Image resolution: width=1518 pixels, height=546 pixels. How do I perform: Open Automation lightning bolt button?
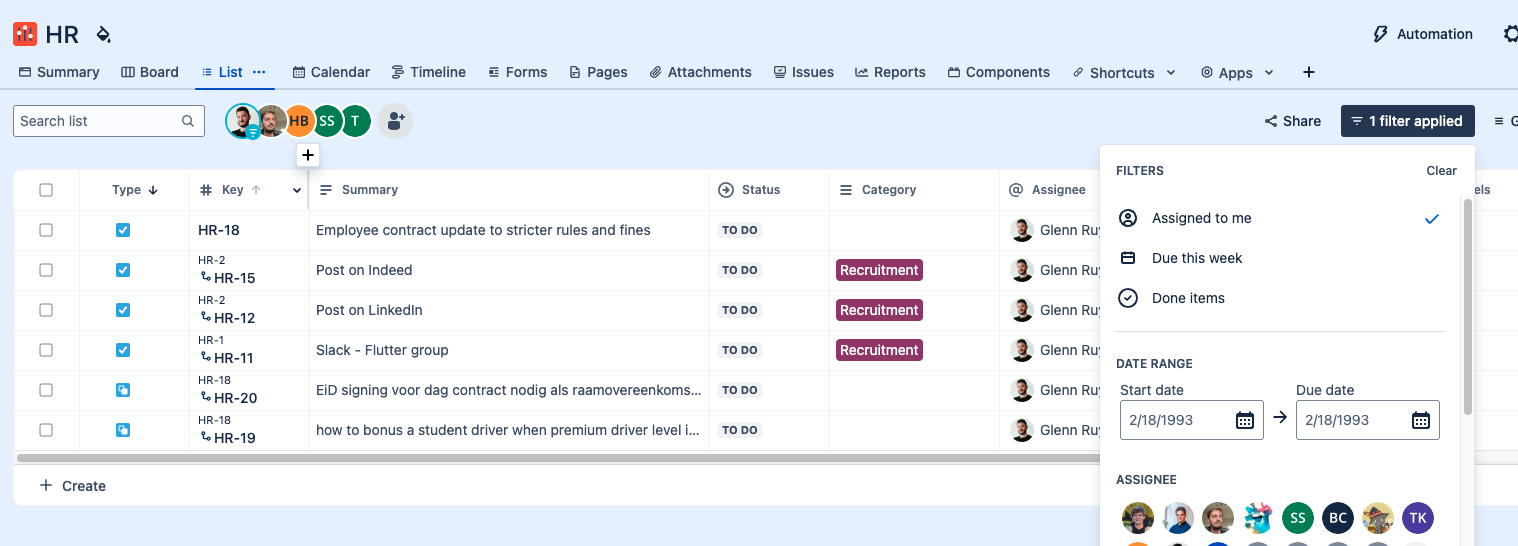(1423, 34)
